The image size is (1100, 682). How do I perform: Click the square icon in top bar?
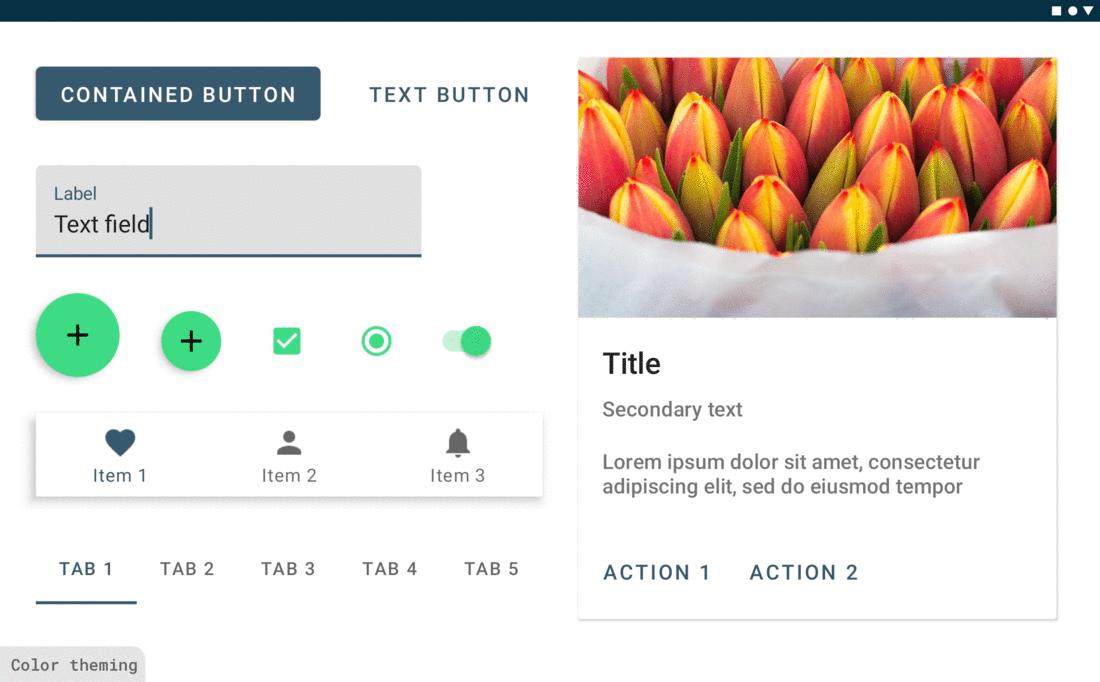click(1057, 11)
